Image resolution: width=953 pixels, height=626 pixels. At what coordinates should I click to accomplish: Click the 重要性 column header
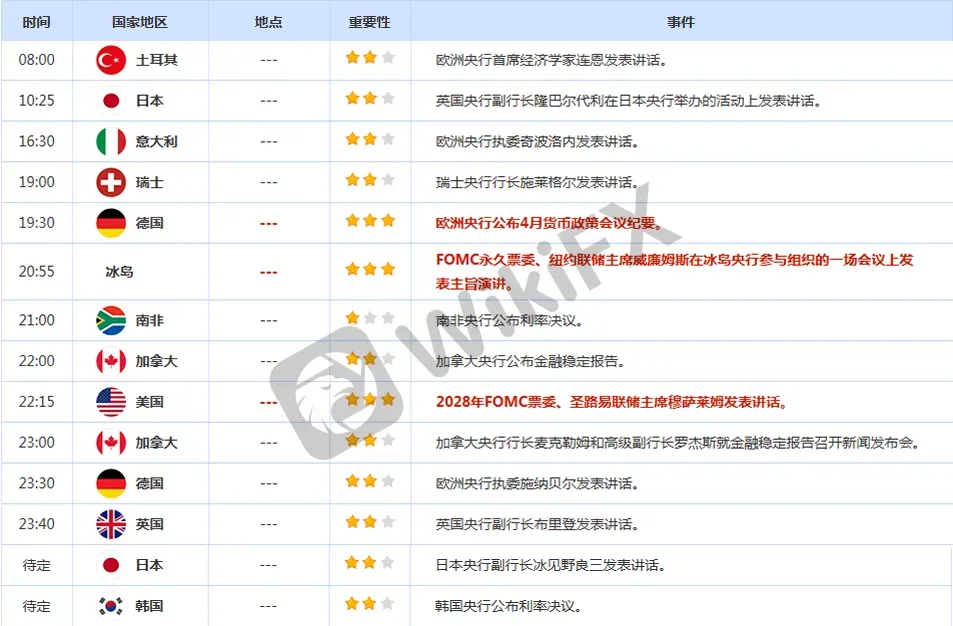(370, 22)
